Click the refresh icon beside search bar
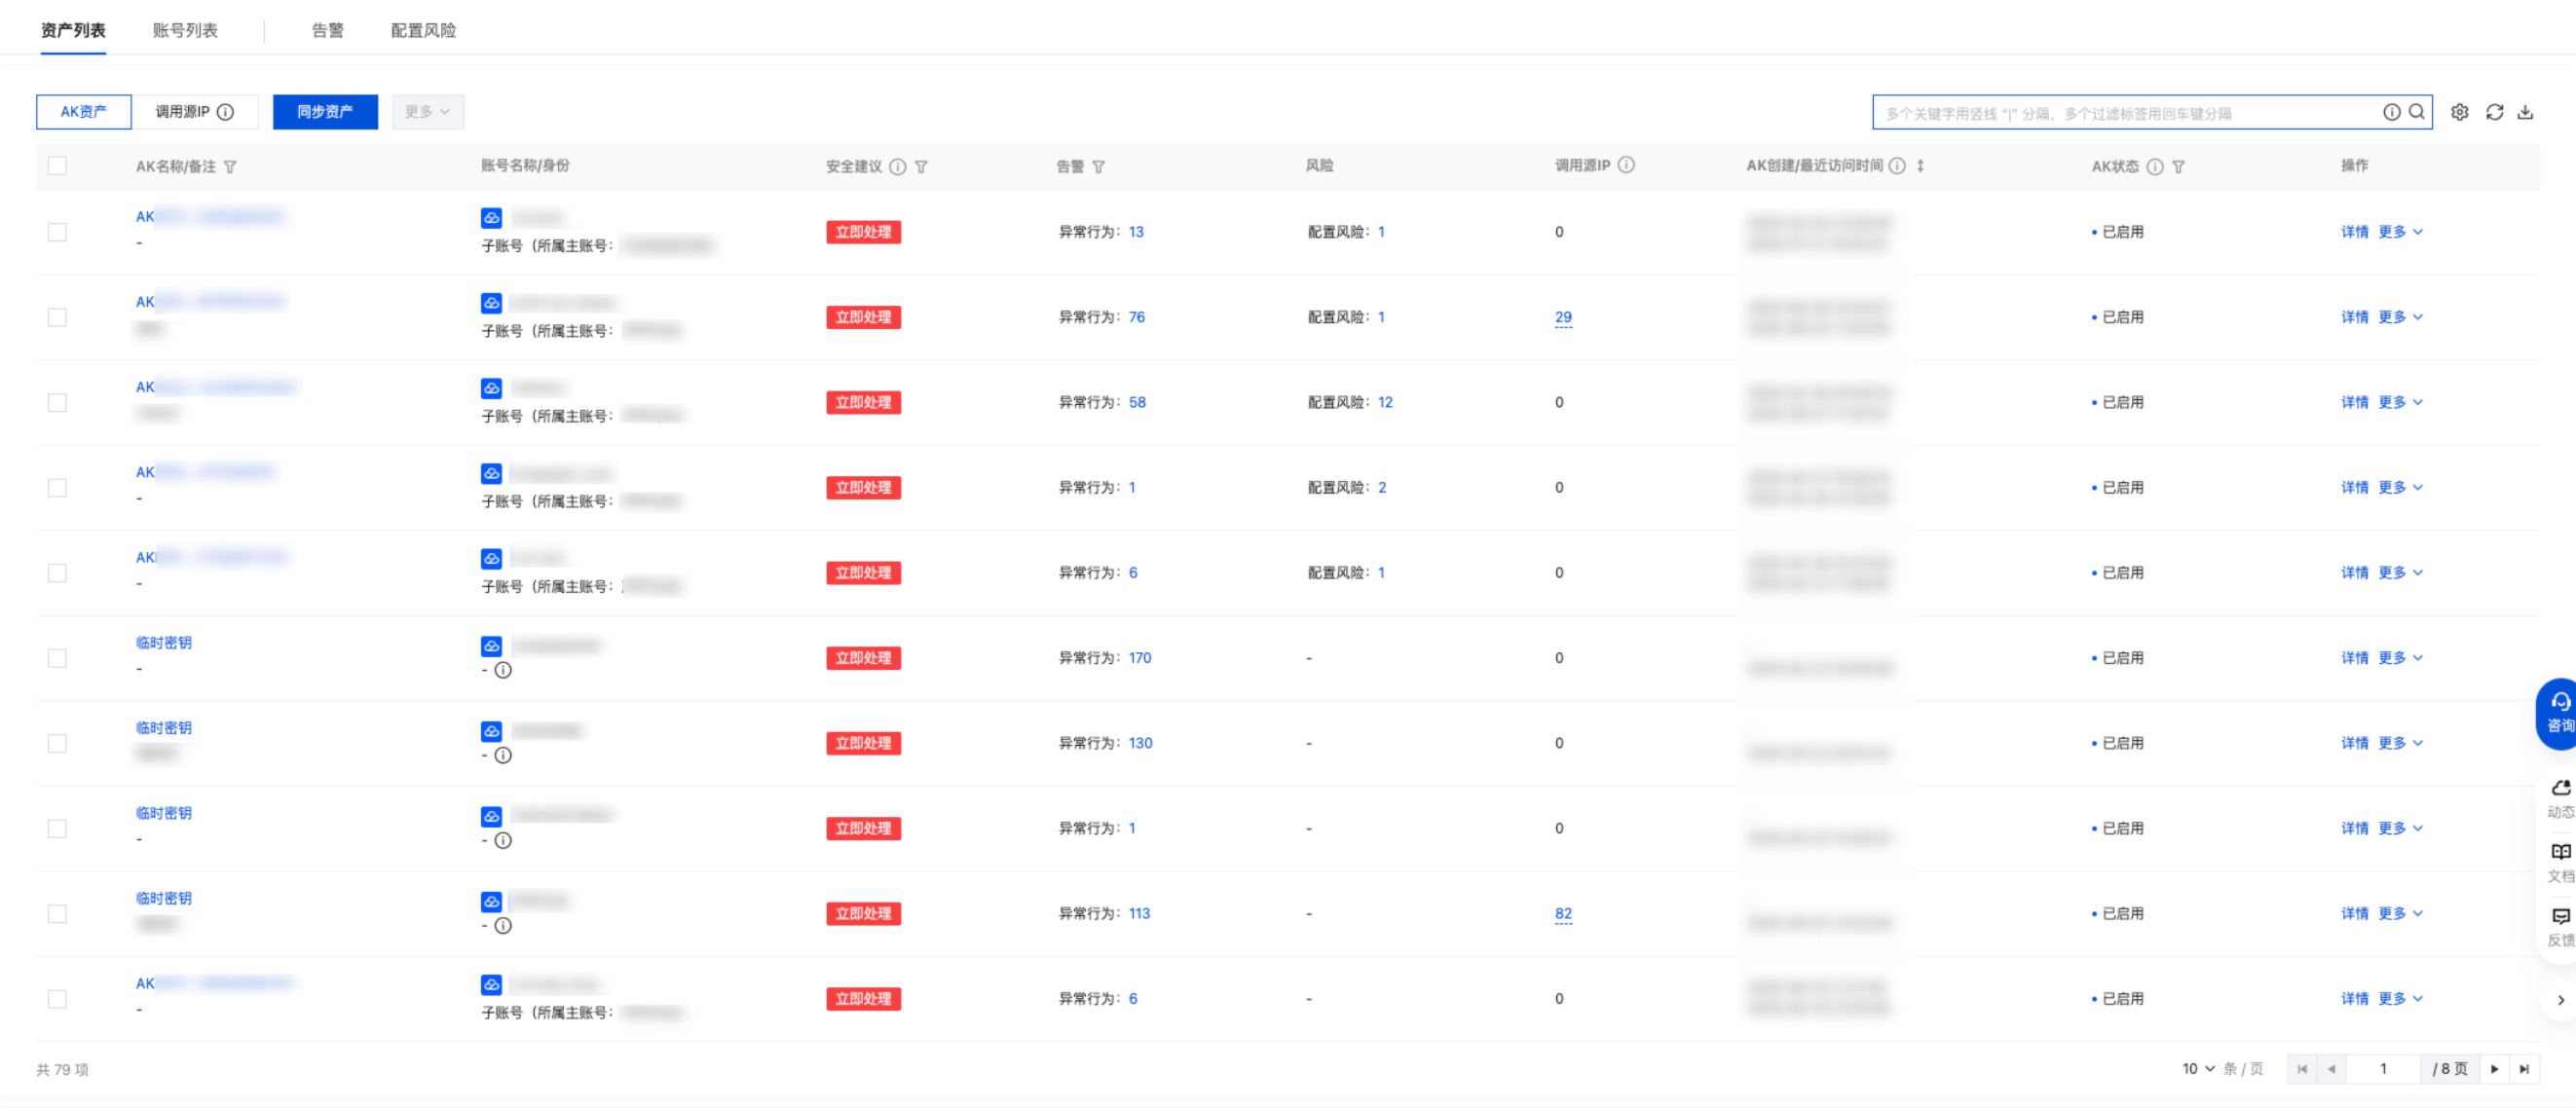 2494,112
